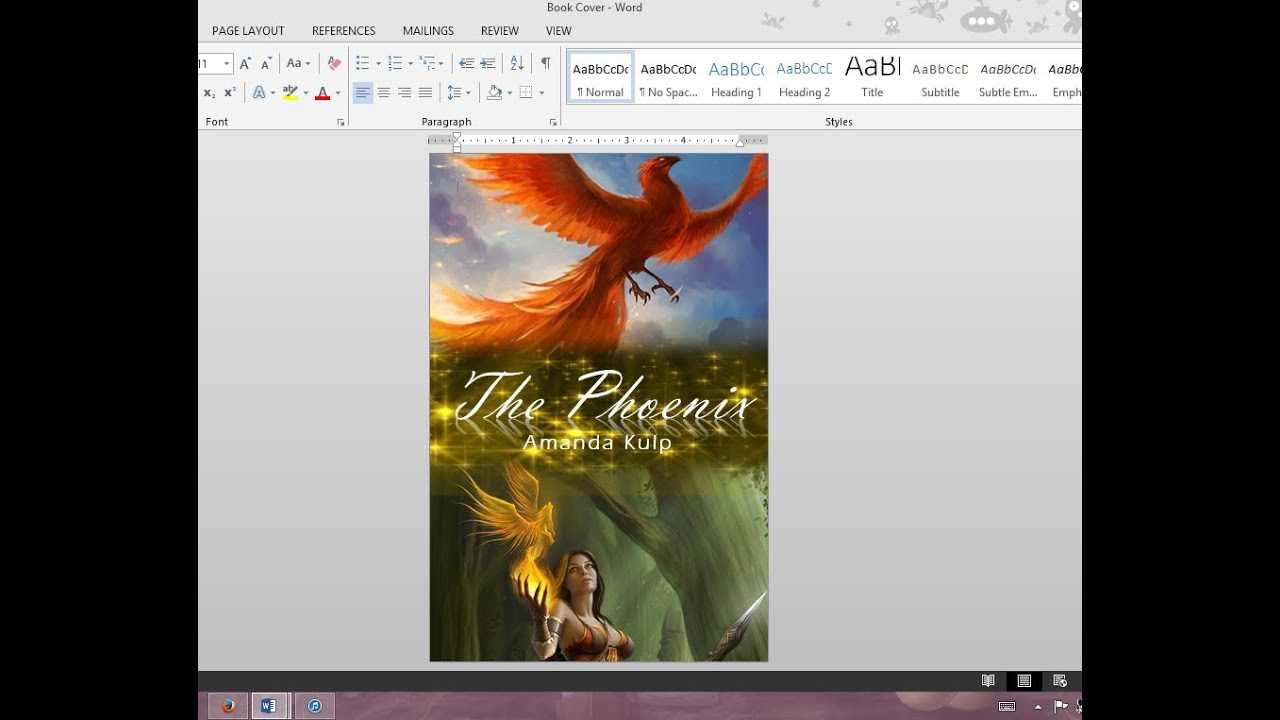Apply the Heading 1 style
This screenshot has height=720, width=1280.
[736, 77]
